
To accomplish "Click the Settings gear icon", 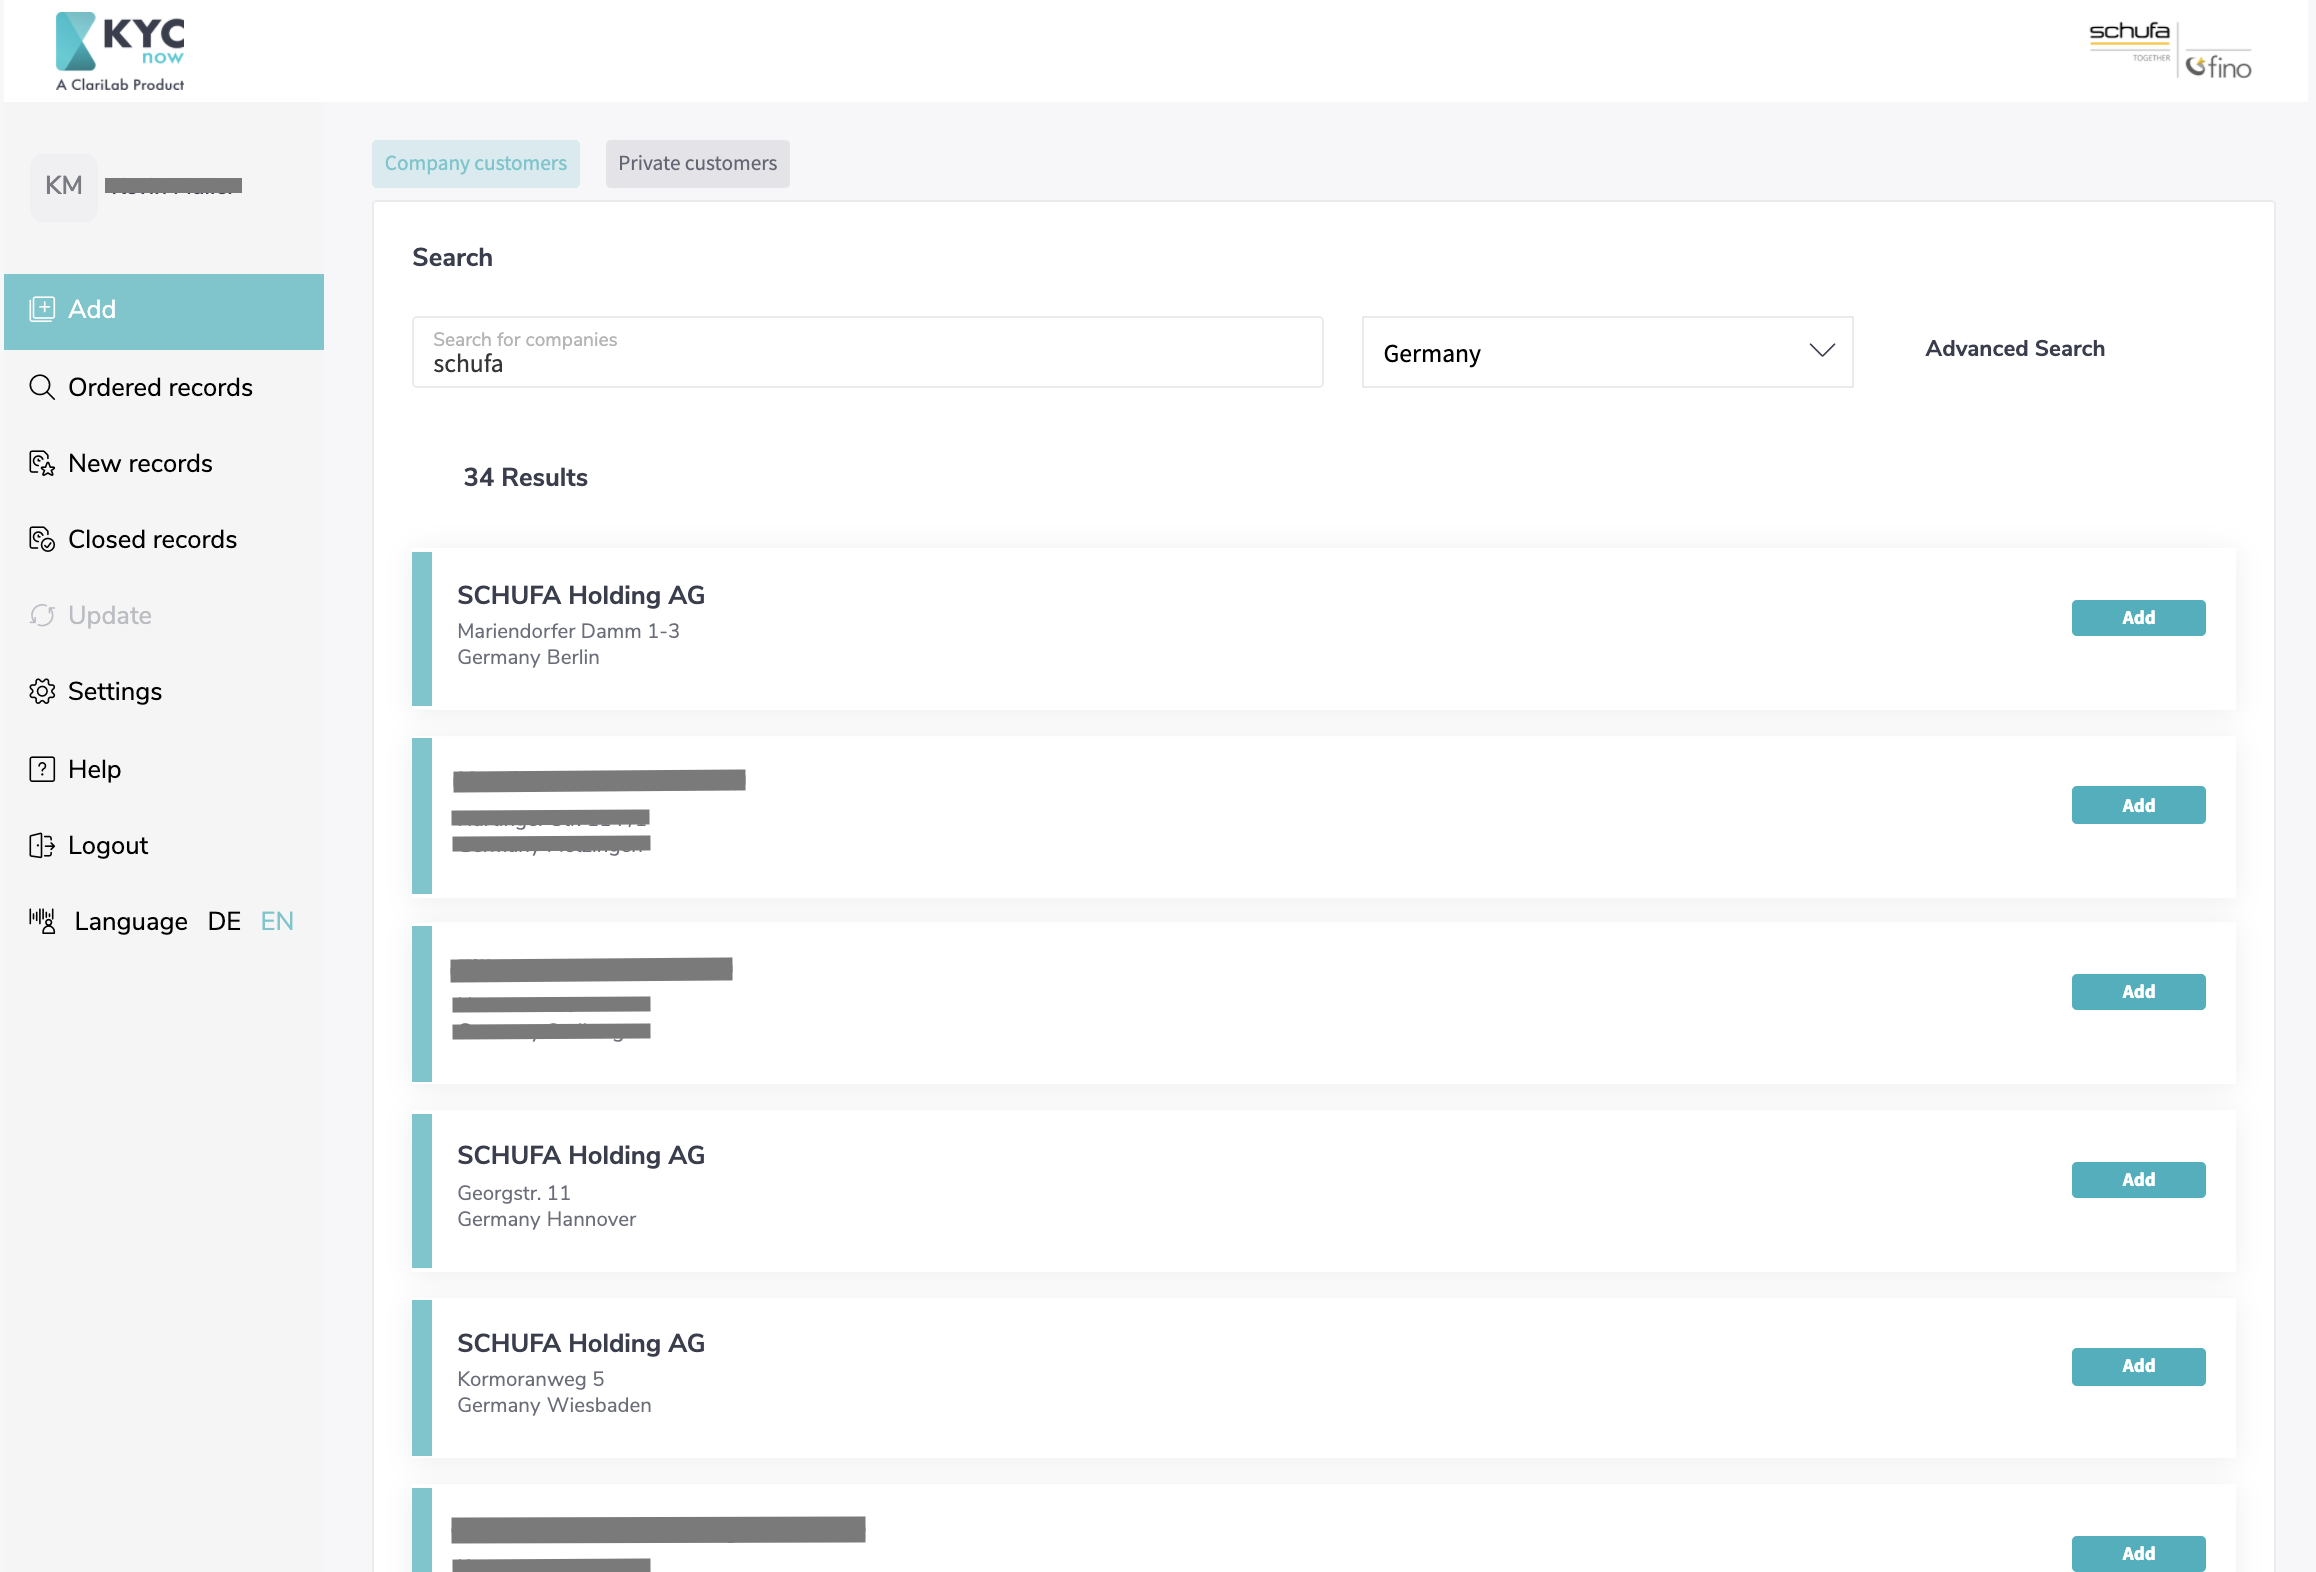I will click(x=42, y=691).
